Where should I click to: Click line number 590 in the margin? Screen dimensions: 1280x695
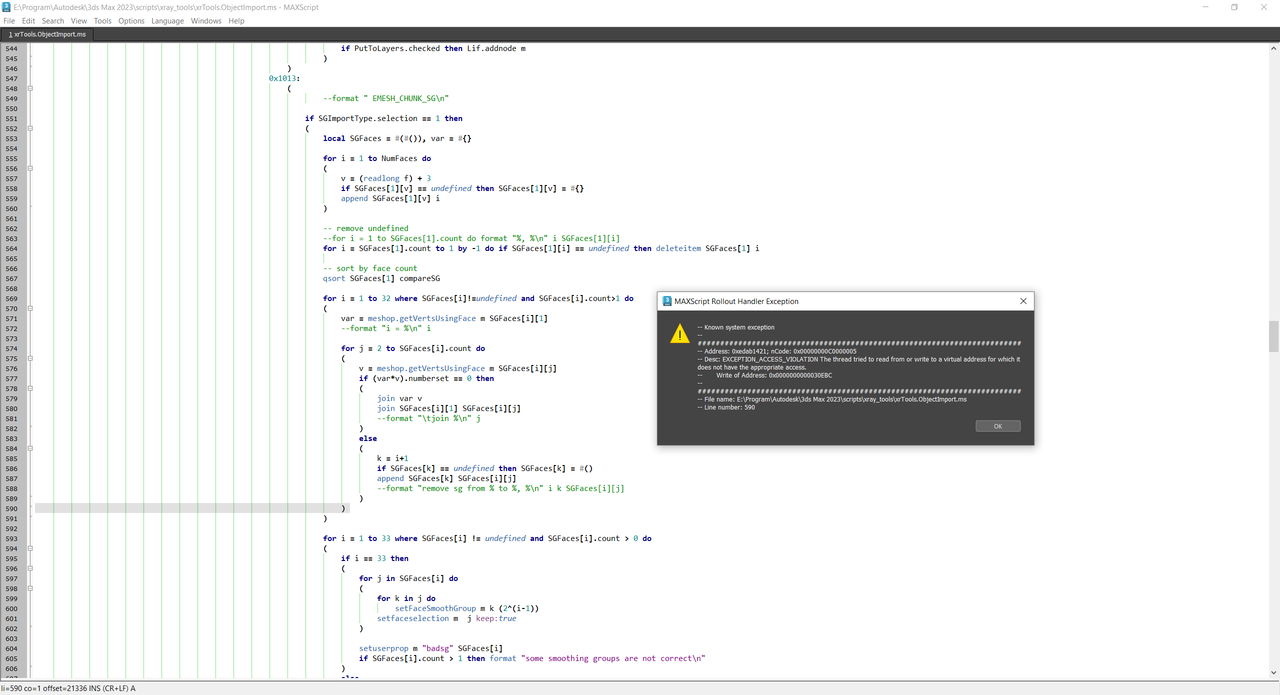pos(12,508)
